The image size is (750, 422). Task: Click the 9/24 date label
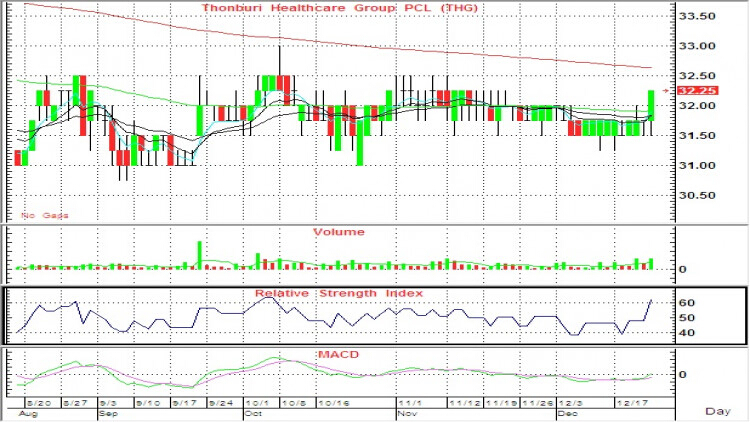pyautogui.click(x=221, y=403)
